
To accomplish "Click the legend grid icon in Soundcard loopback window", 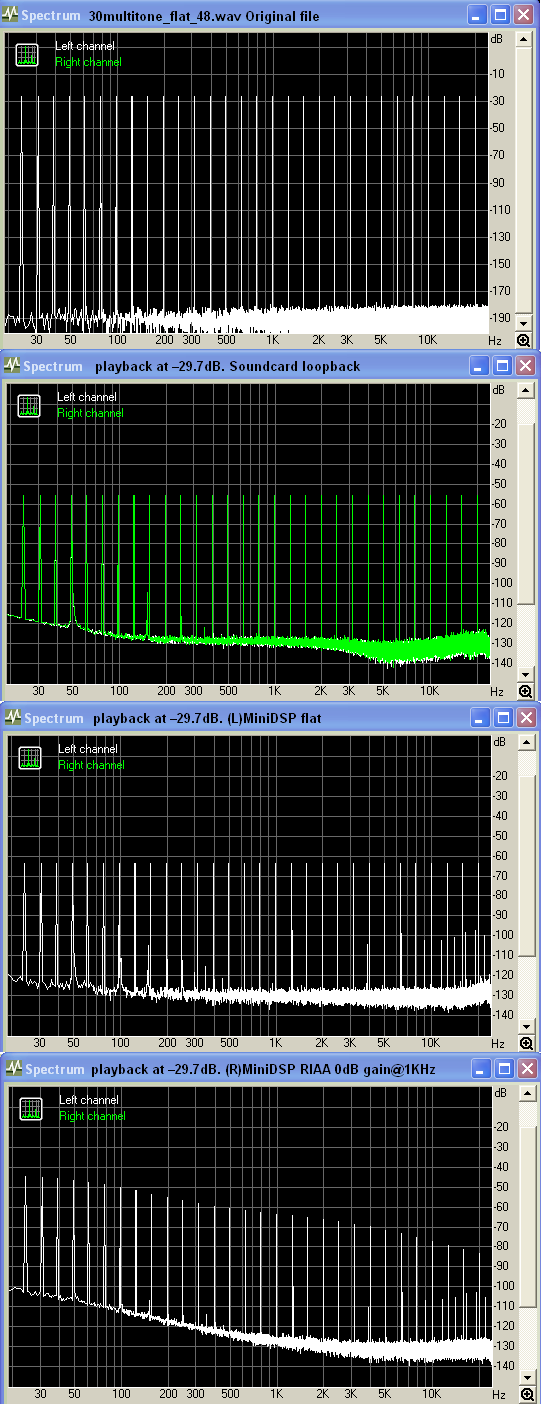I will coord(28,406).
